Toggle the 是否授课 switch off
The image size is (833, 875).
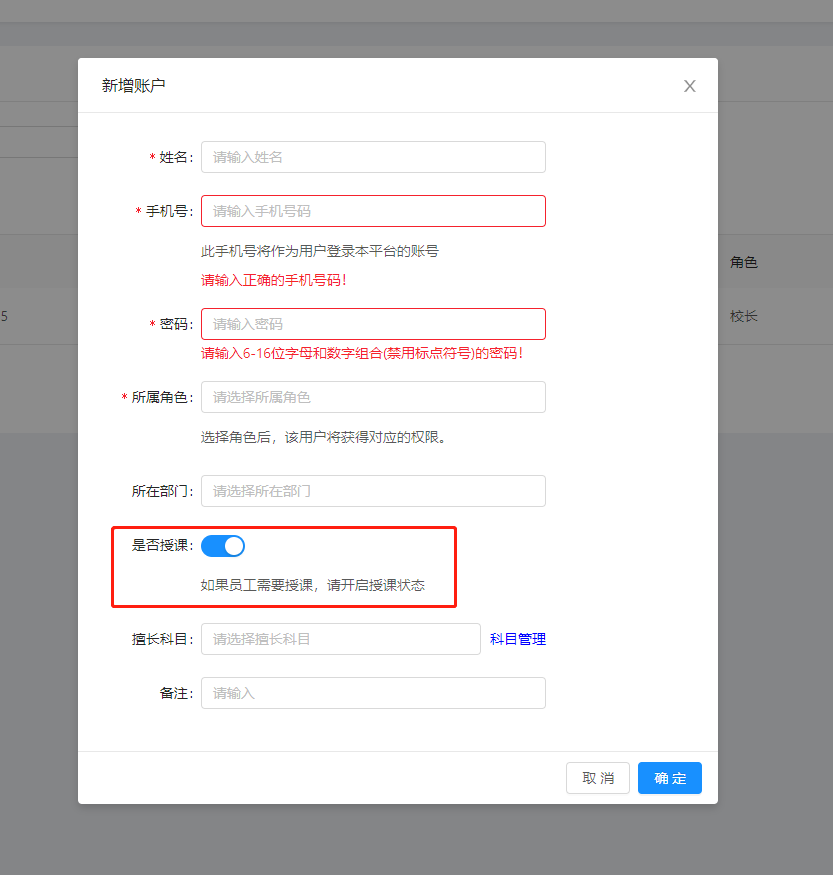click(223, 546)
